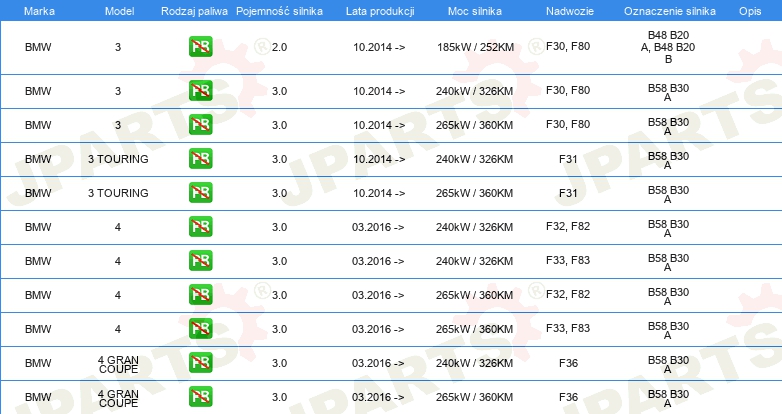Click the F31 body cell in the 265kW row

(568, 193)
